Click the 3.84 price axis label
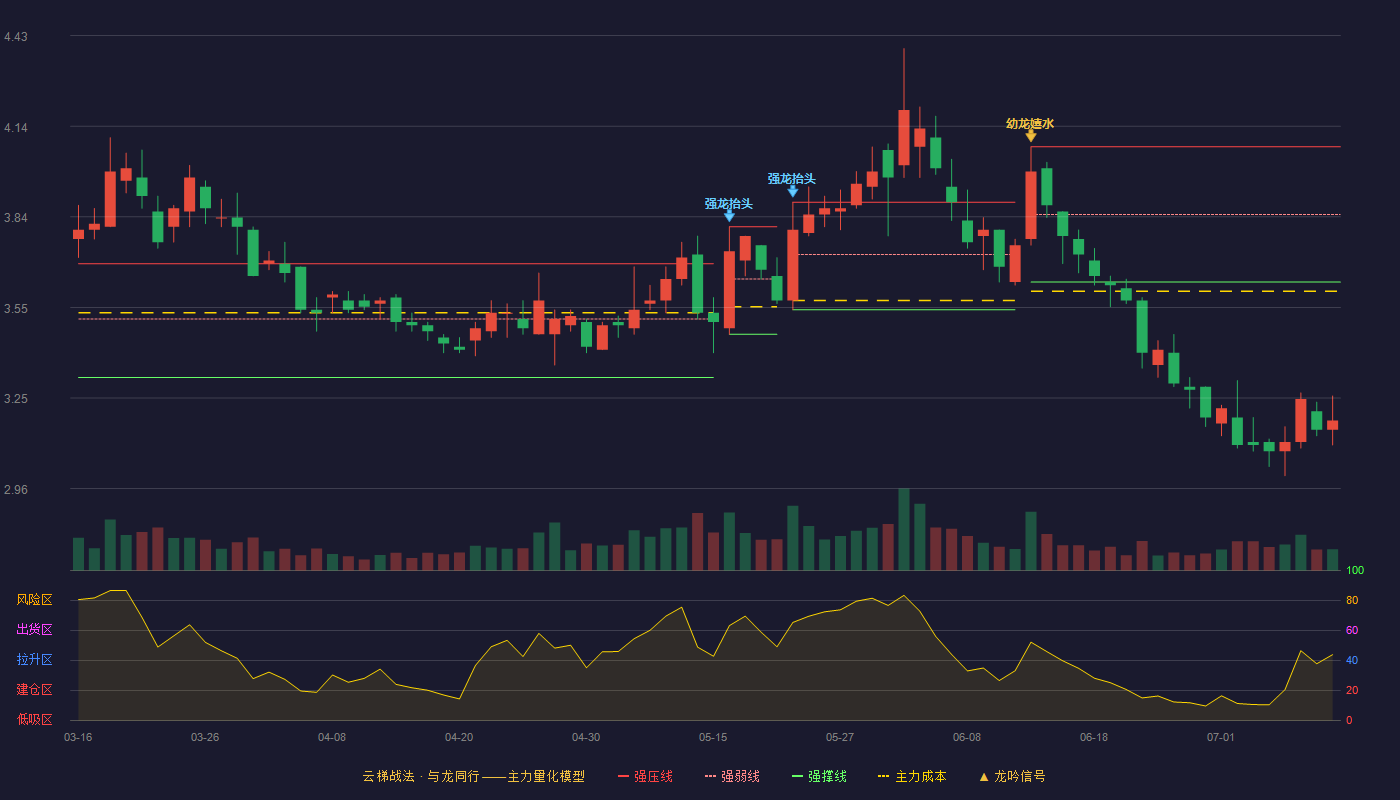Image resolution: width=1400 pixels, height=800 pixels. pos(16,218)
